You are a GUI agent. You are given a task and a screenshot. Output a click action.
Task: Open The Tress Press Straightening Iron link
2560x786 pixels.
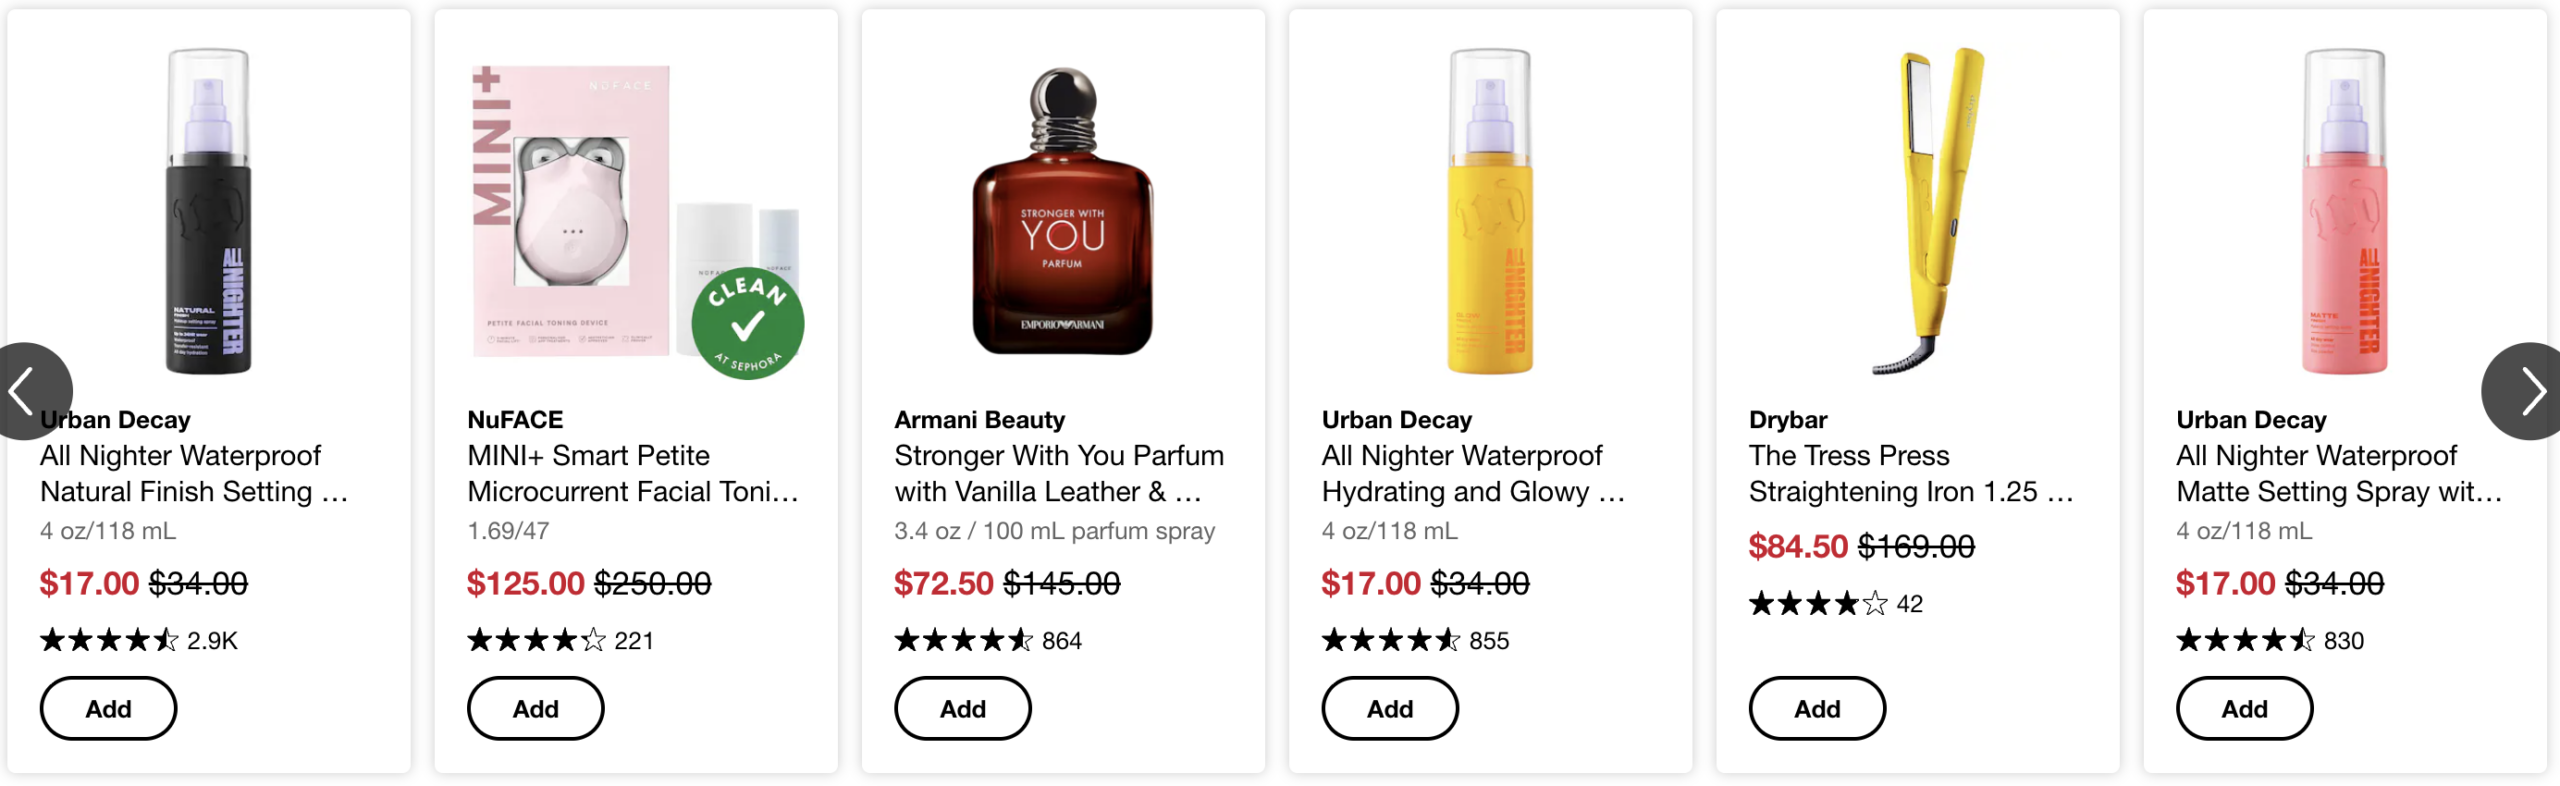coord(1910,474)
